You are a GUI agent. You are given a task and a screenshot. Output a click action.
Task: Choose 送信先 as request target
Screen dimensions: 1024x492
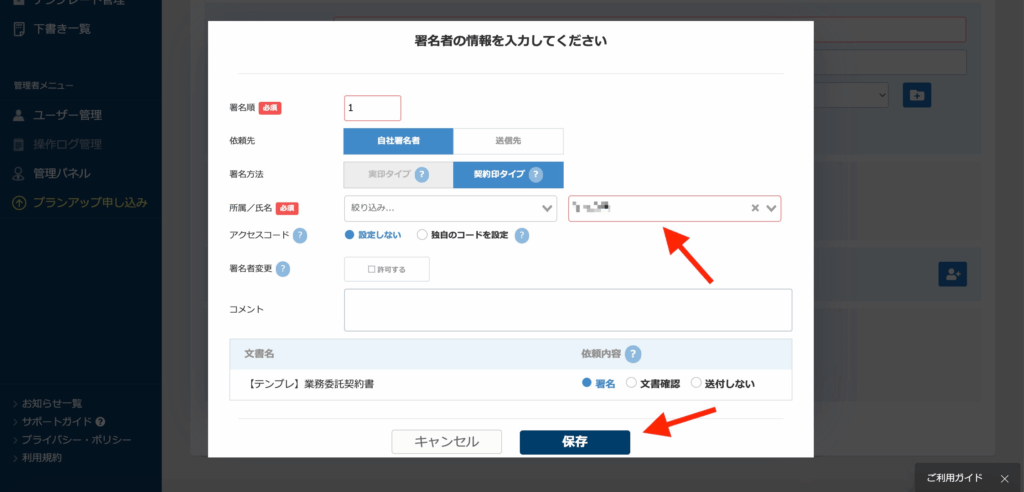point(508,140)
